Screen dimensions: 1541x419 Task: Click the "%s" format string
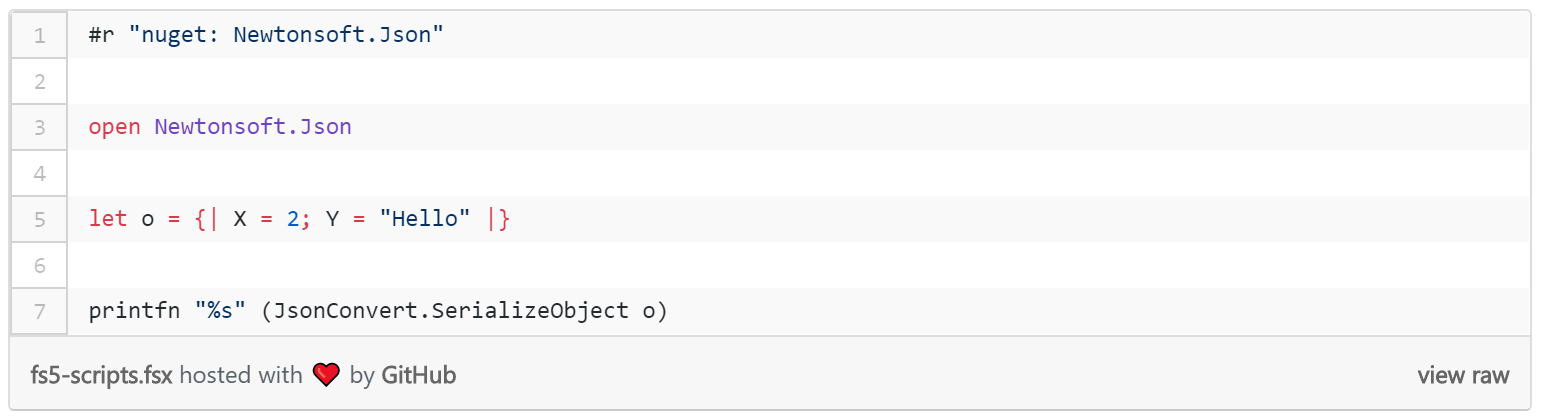tap(220, 311)
